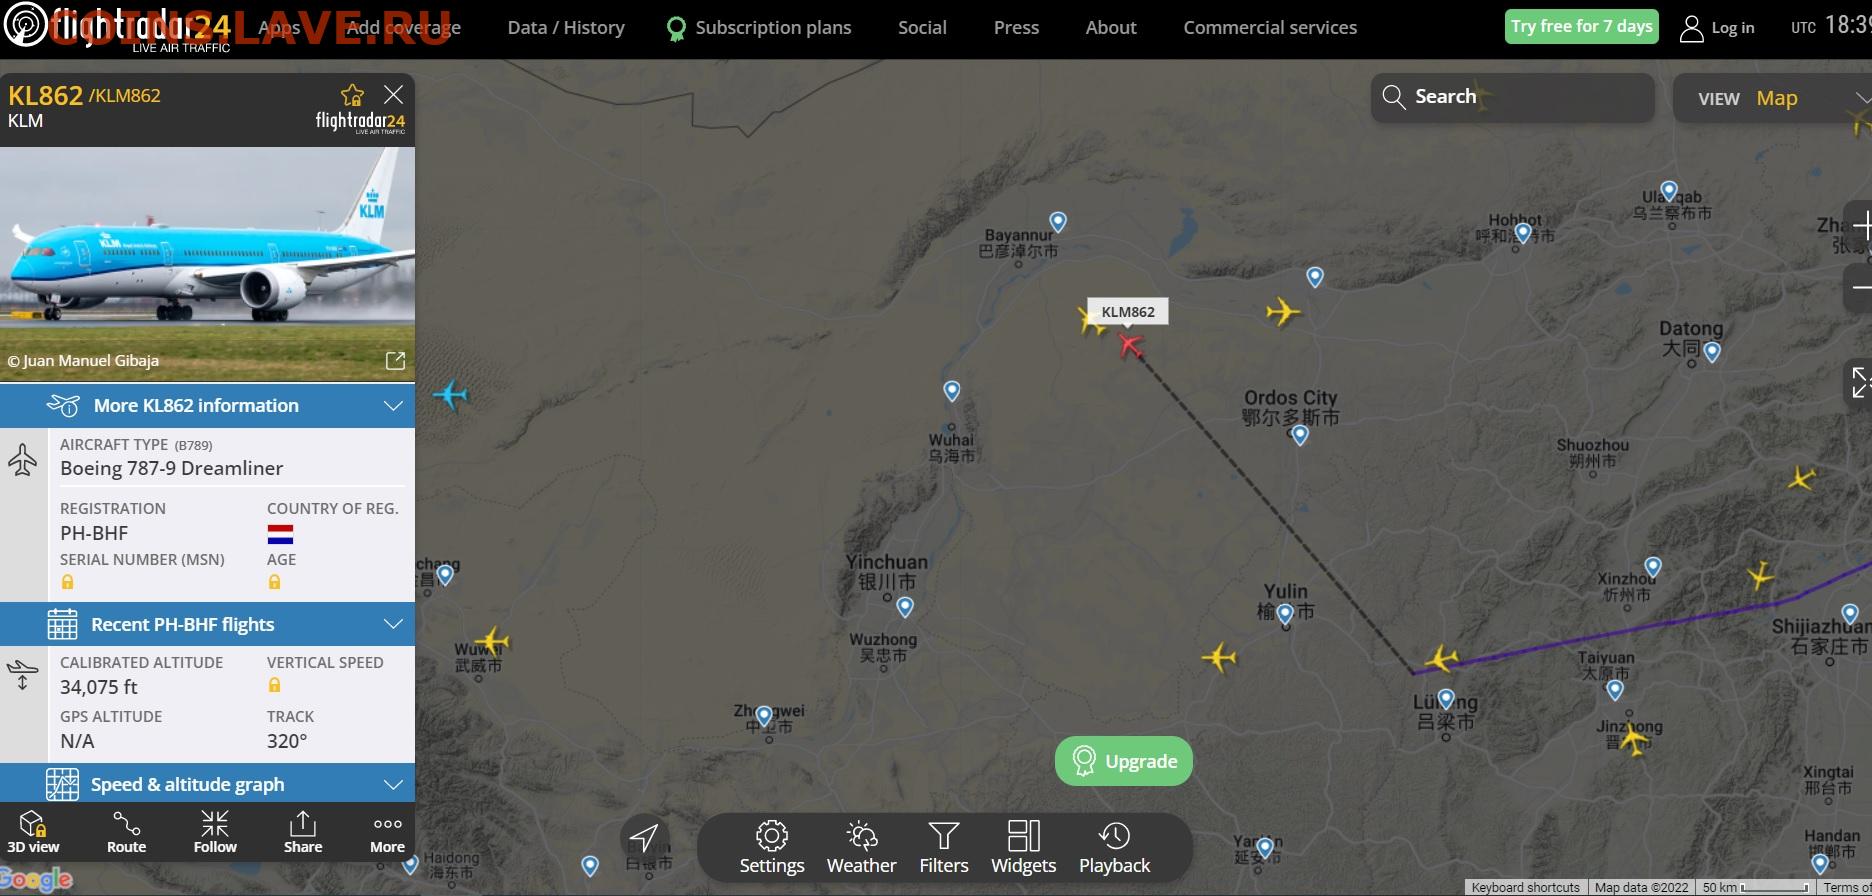Screen dimensions: 1872x896
Task: Start Playback of air traffic
Action: (x=1114, y=847)
